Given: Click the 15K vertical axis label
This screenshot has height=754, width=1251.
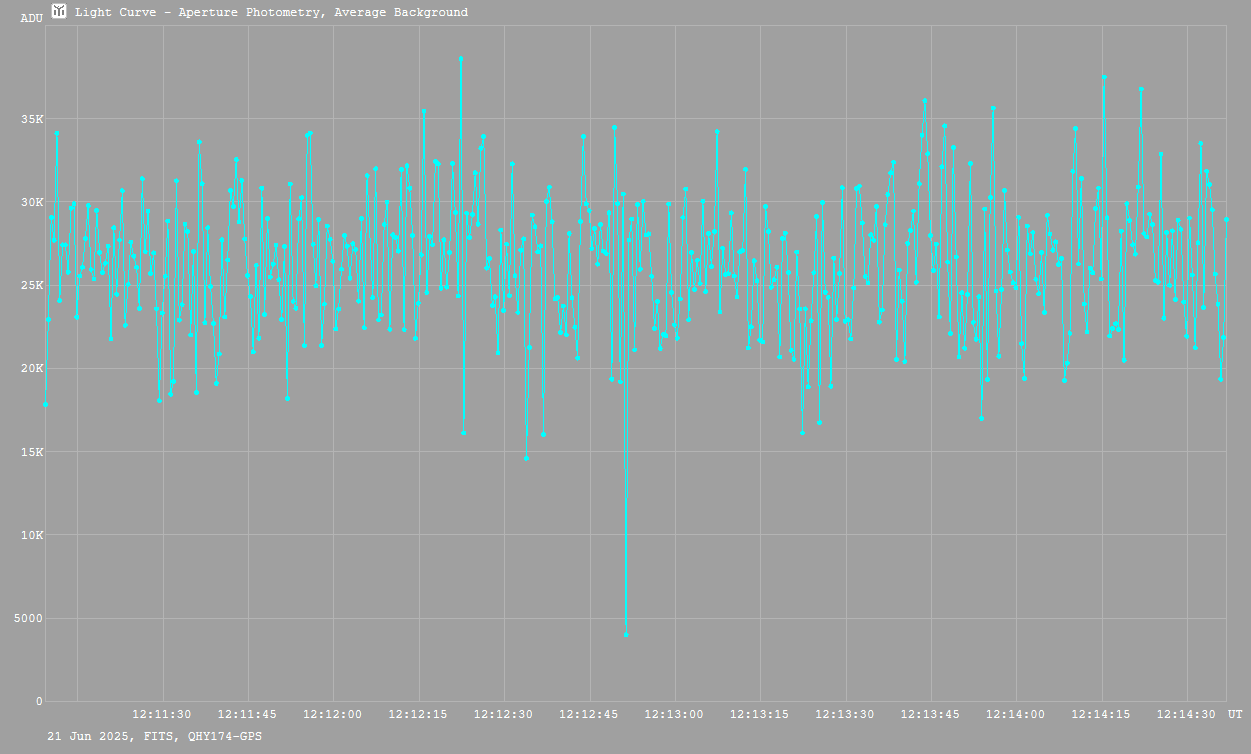Looking at the screenshot, I should [x=33, y=452].
